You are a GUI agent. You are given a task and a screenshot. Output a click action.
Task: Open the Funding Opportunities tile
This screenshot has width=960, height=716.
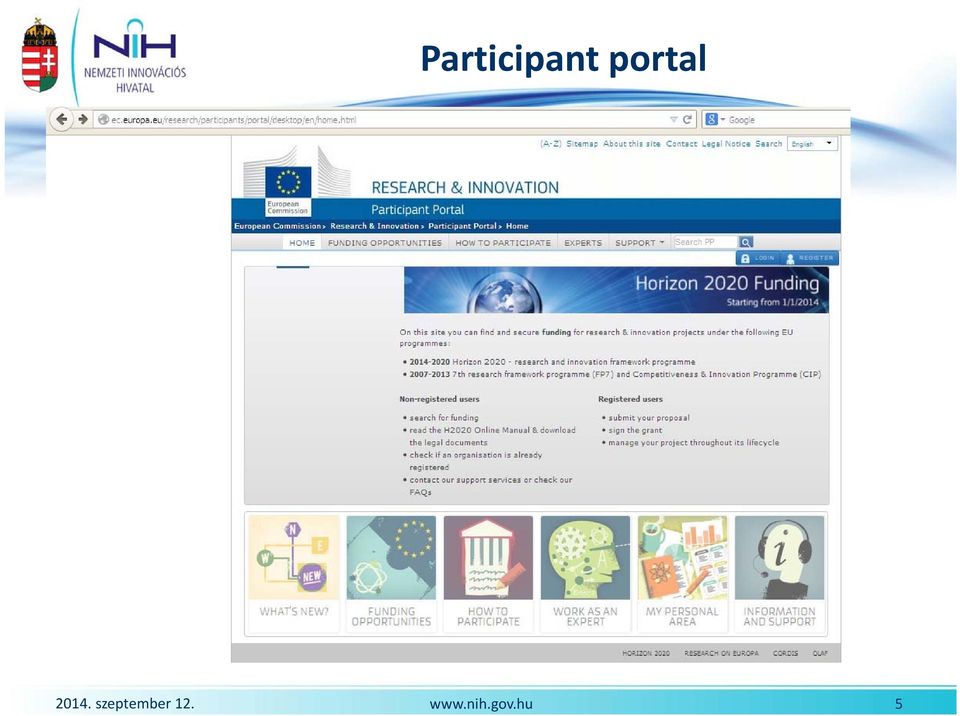pos(391,572)
